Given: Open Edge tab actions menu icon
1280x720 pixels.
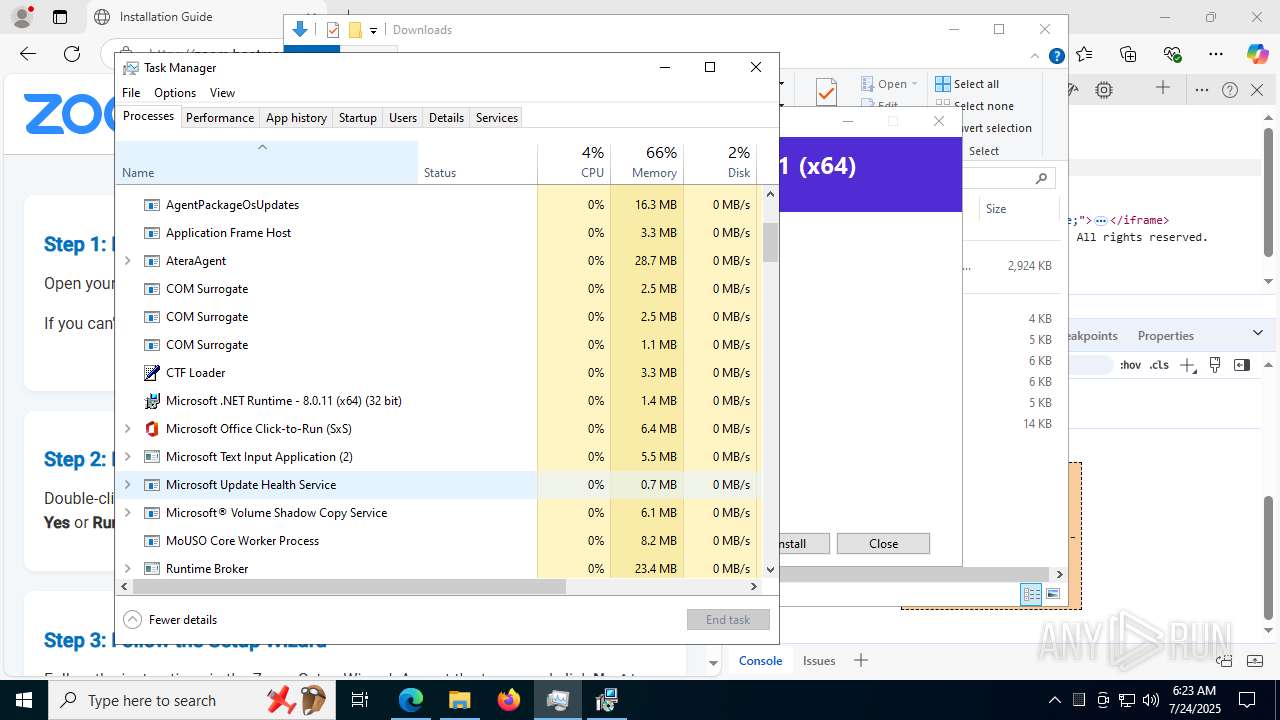Looking at the screenshot, I should click(x=60, y=17).
